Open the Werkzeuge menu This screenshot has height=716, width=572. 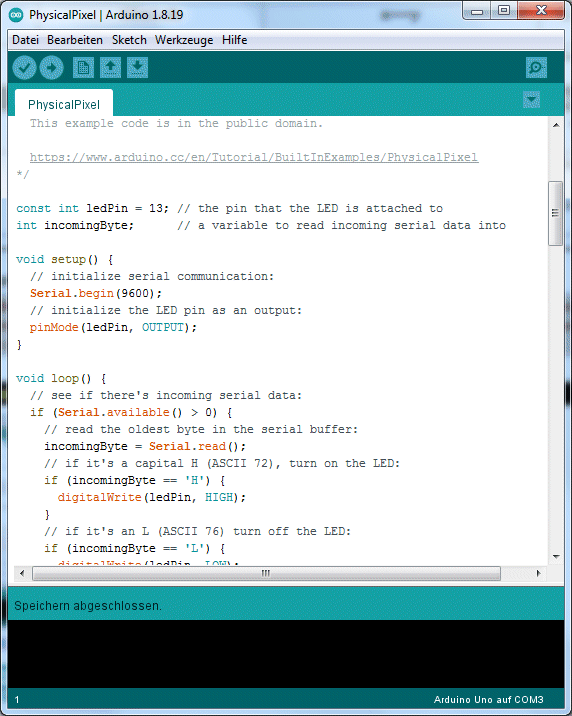pos(184,40)
